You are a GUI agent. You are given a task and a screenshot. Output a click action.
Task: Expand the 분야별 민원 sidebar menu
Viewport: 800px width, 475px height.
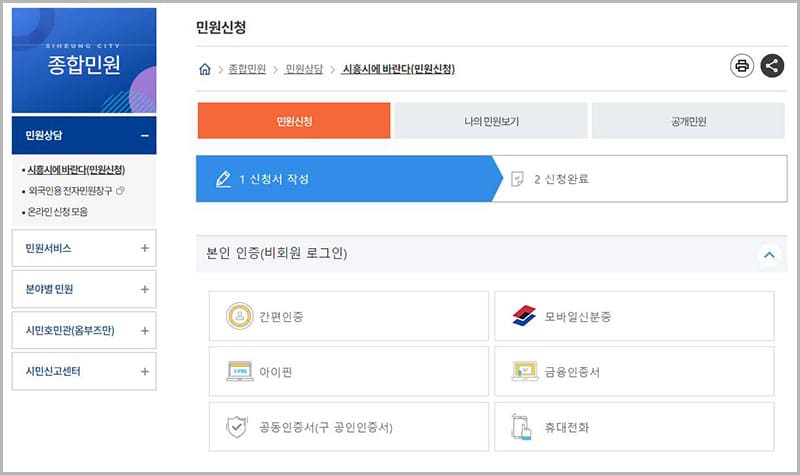144,289
